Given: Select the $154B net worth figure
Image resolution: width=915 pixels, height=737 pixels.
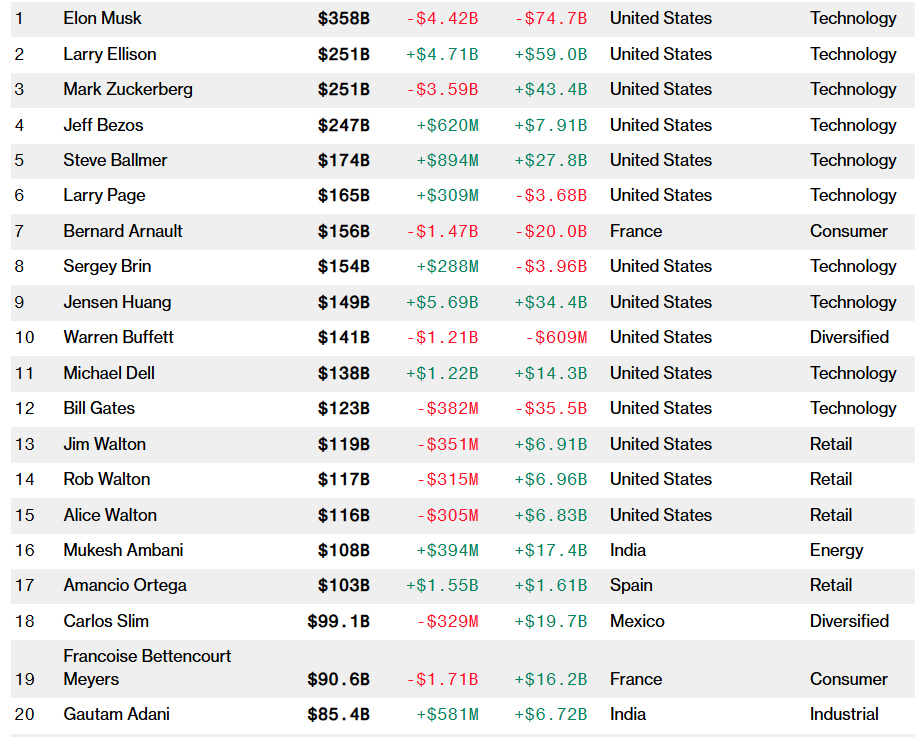Looking at the screenshot, I should coord(344,267).
